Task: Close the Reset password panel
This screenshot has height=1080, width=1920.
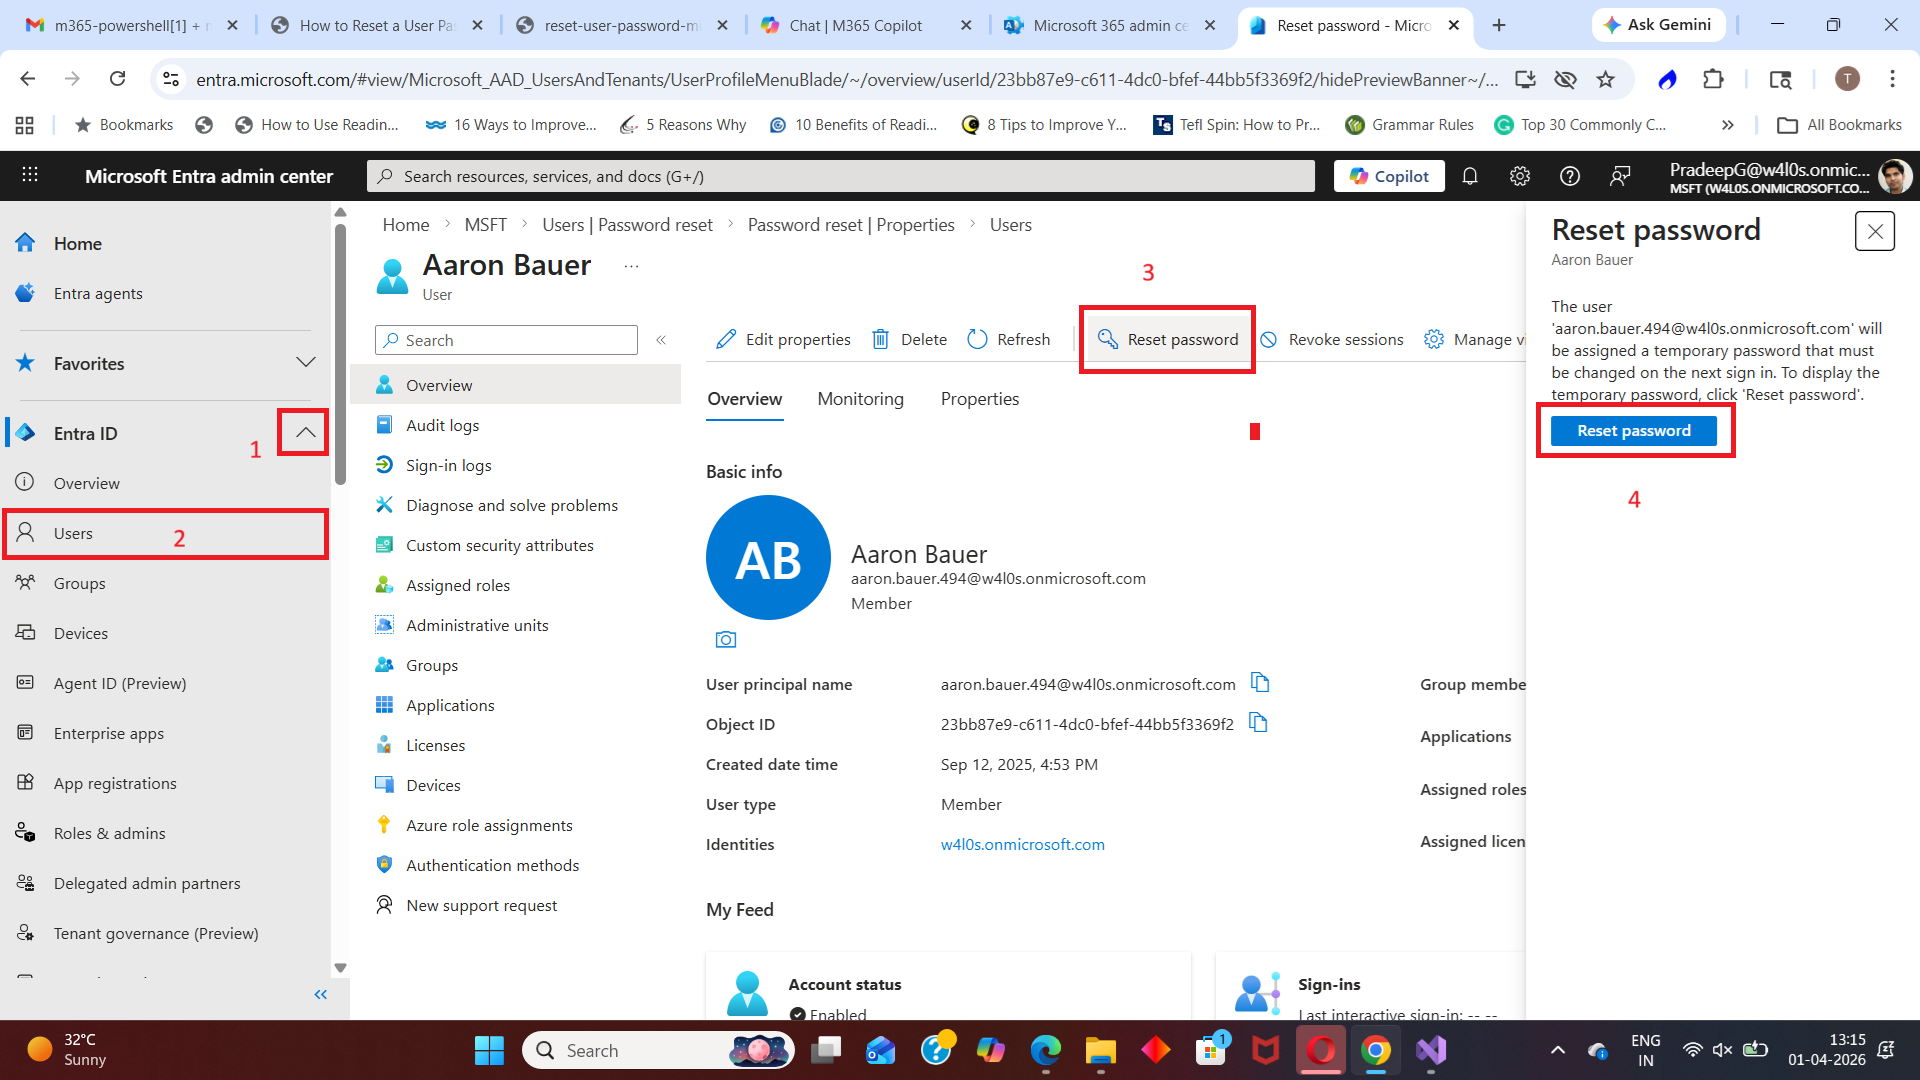Action: click(x=1874, y=231)
